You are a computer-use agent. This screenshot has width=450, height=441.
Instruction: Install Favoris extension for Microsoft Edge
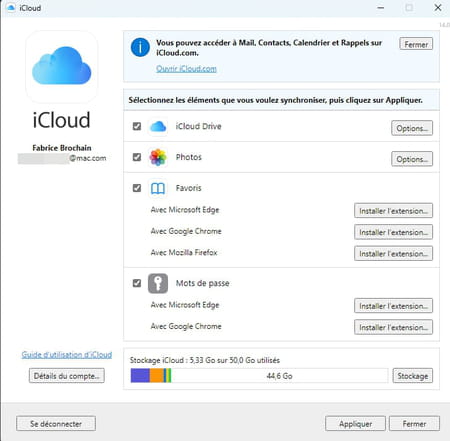(x=393, y=211)
